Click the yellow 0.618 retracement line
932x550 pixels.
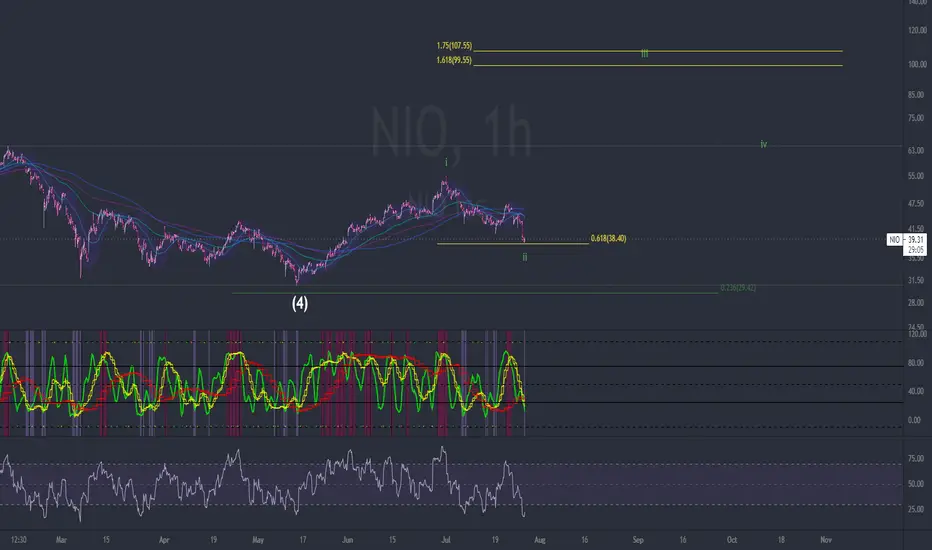[513, 244]
